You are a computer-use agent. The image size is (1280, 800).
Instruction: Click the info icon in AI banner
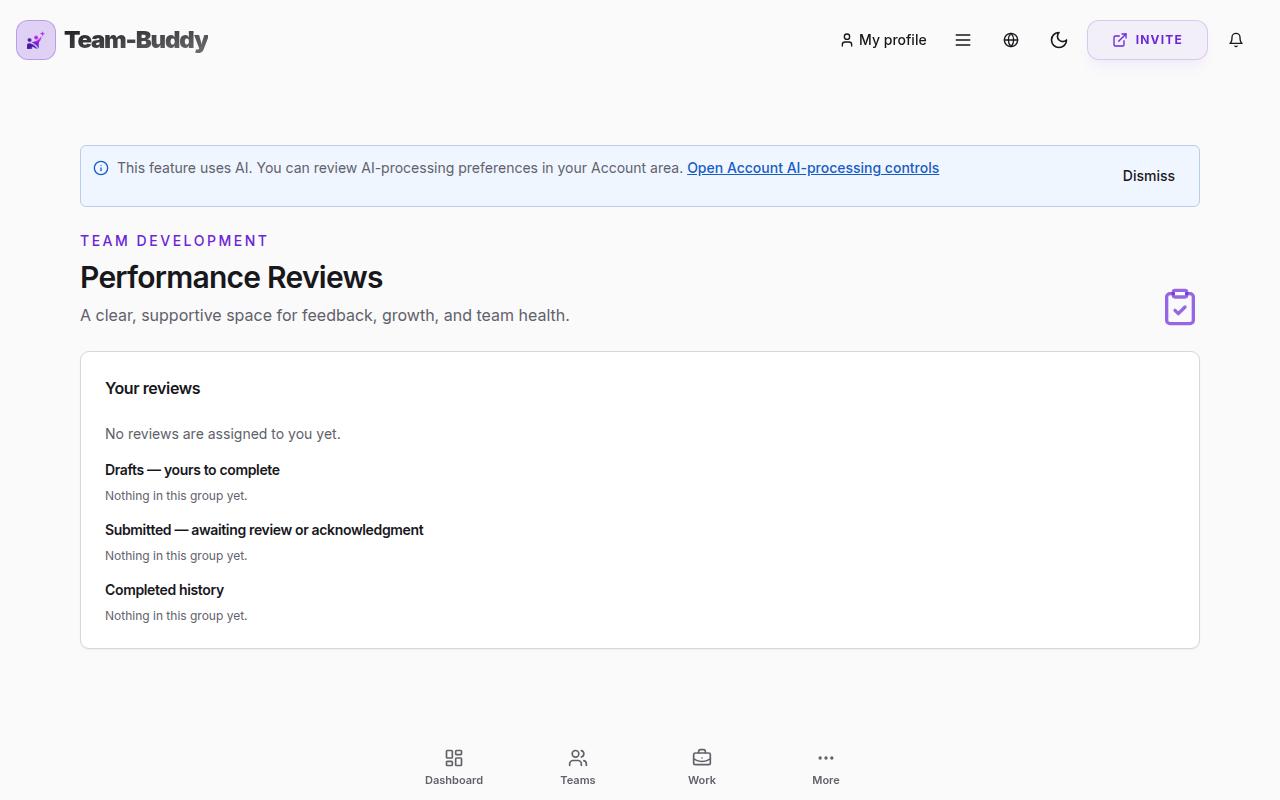pos(101,168)
